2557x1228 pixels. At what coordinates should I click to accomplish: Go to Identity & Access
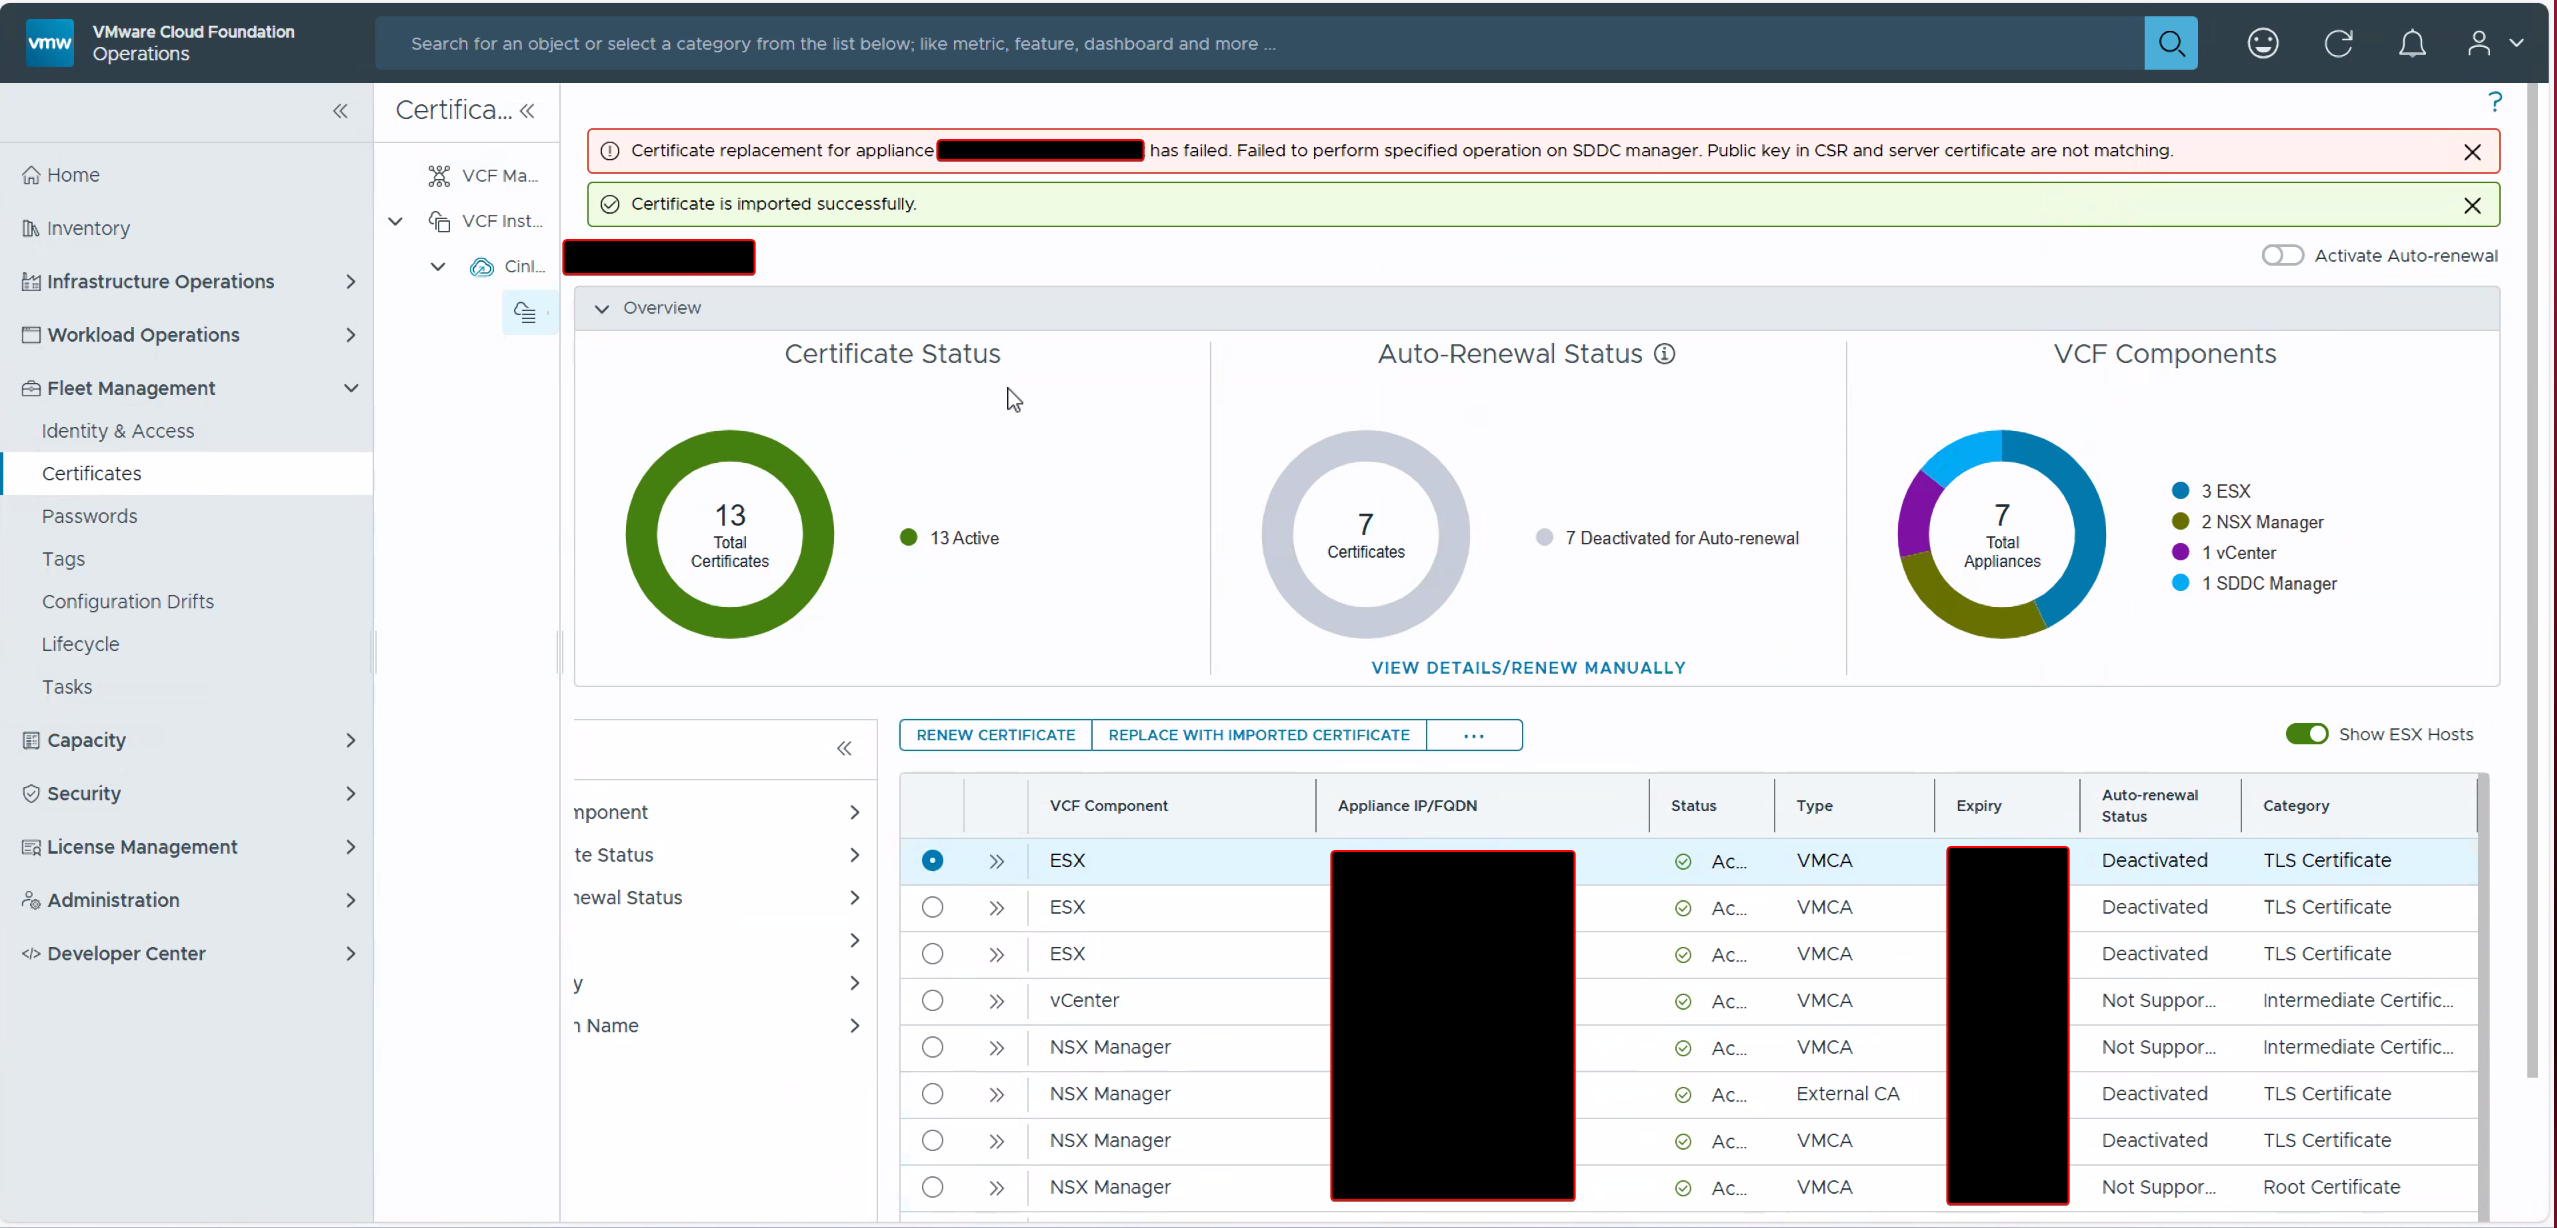(x=118, y=431)
